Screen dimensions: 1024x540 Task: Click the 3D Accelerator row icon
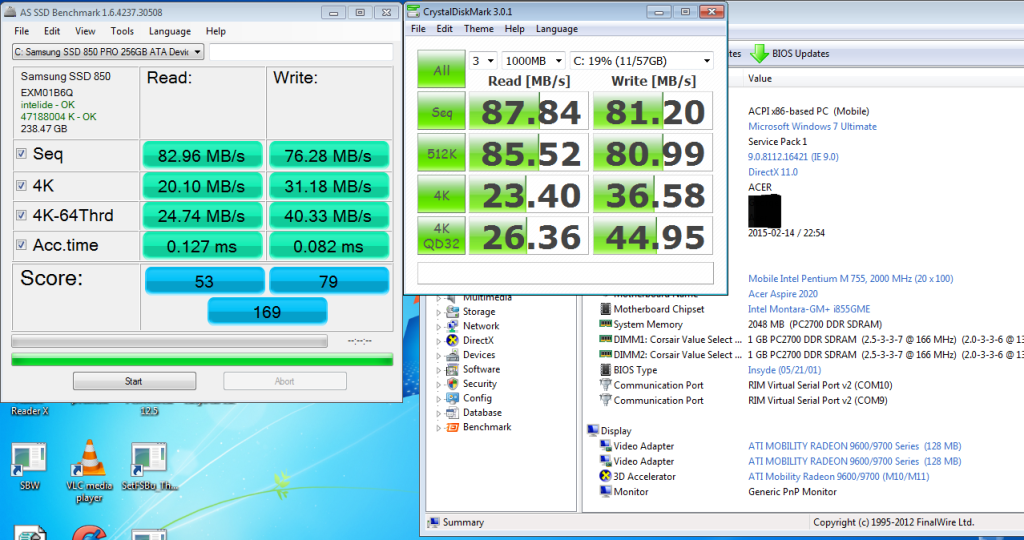click(x=605, y=477)
